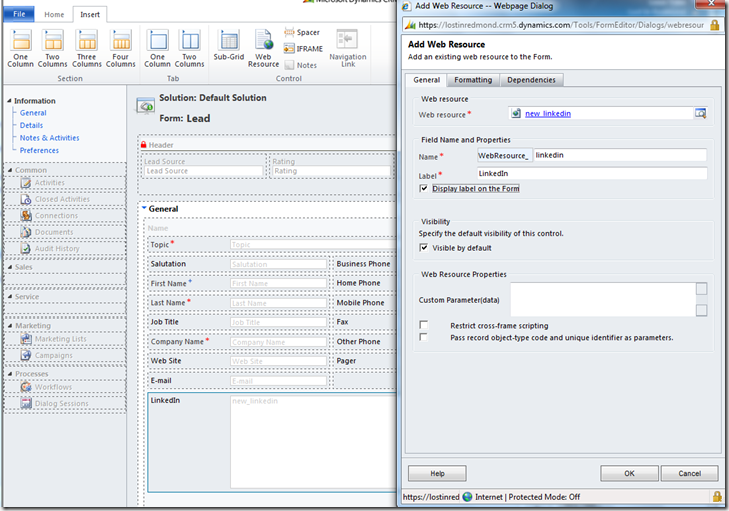This screenshot has height=511, width=729.
Task: Collapse the Processes navigation group
Action: coord(10,374)
